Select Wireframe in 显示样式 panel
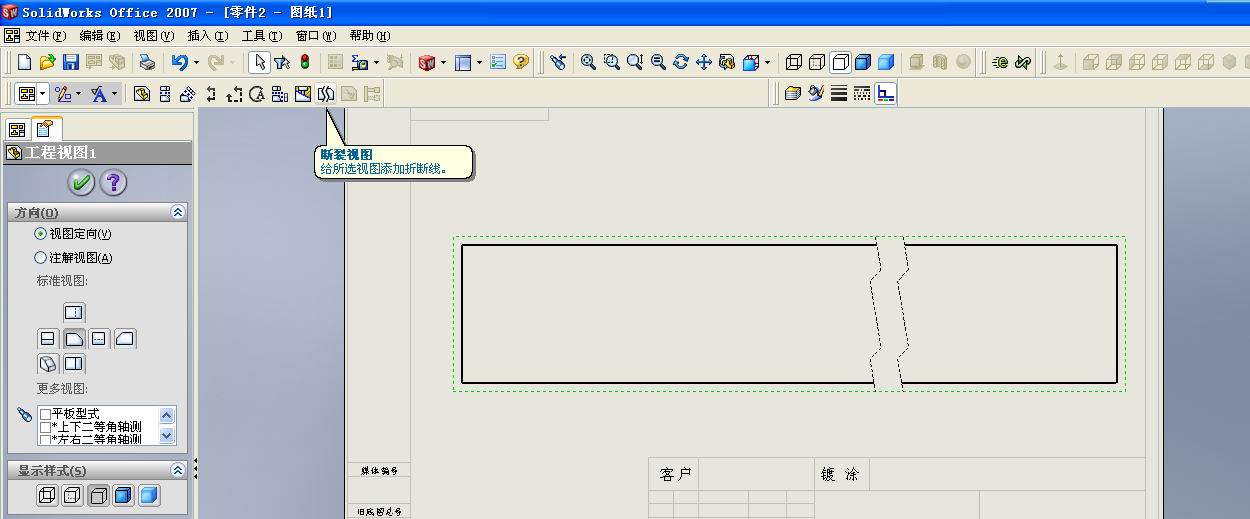The width and height of the screenshot is (1250, 519). point(48,495)
